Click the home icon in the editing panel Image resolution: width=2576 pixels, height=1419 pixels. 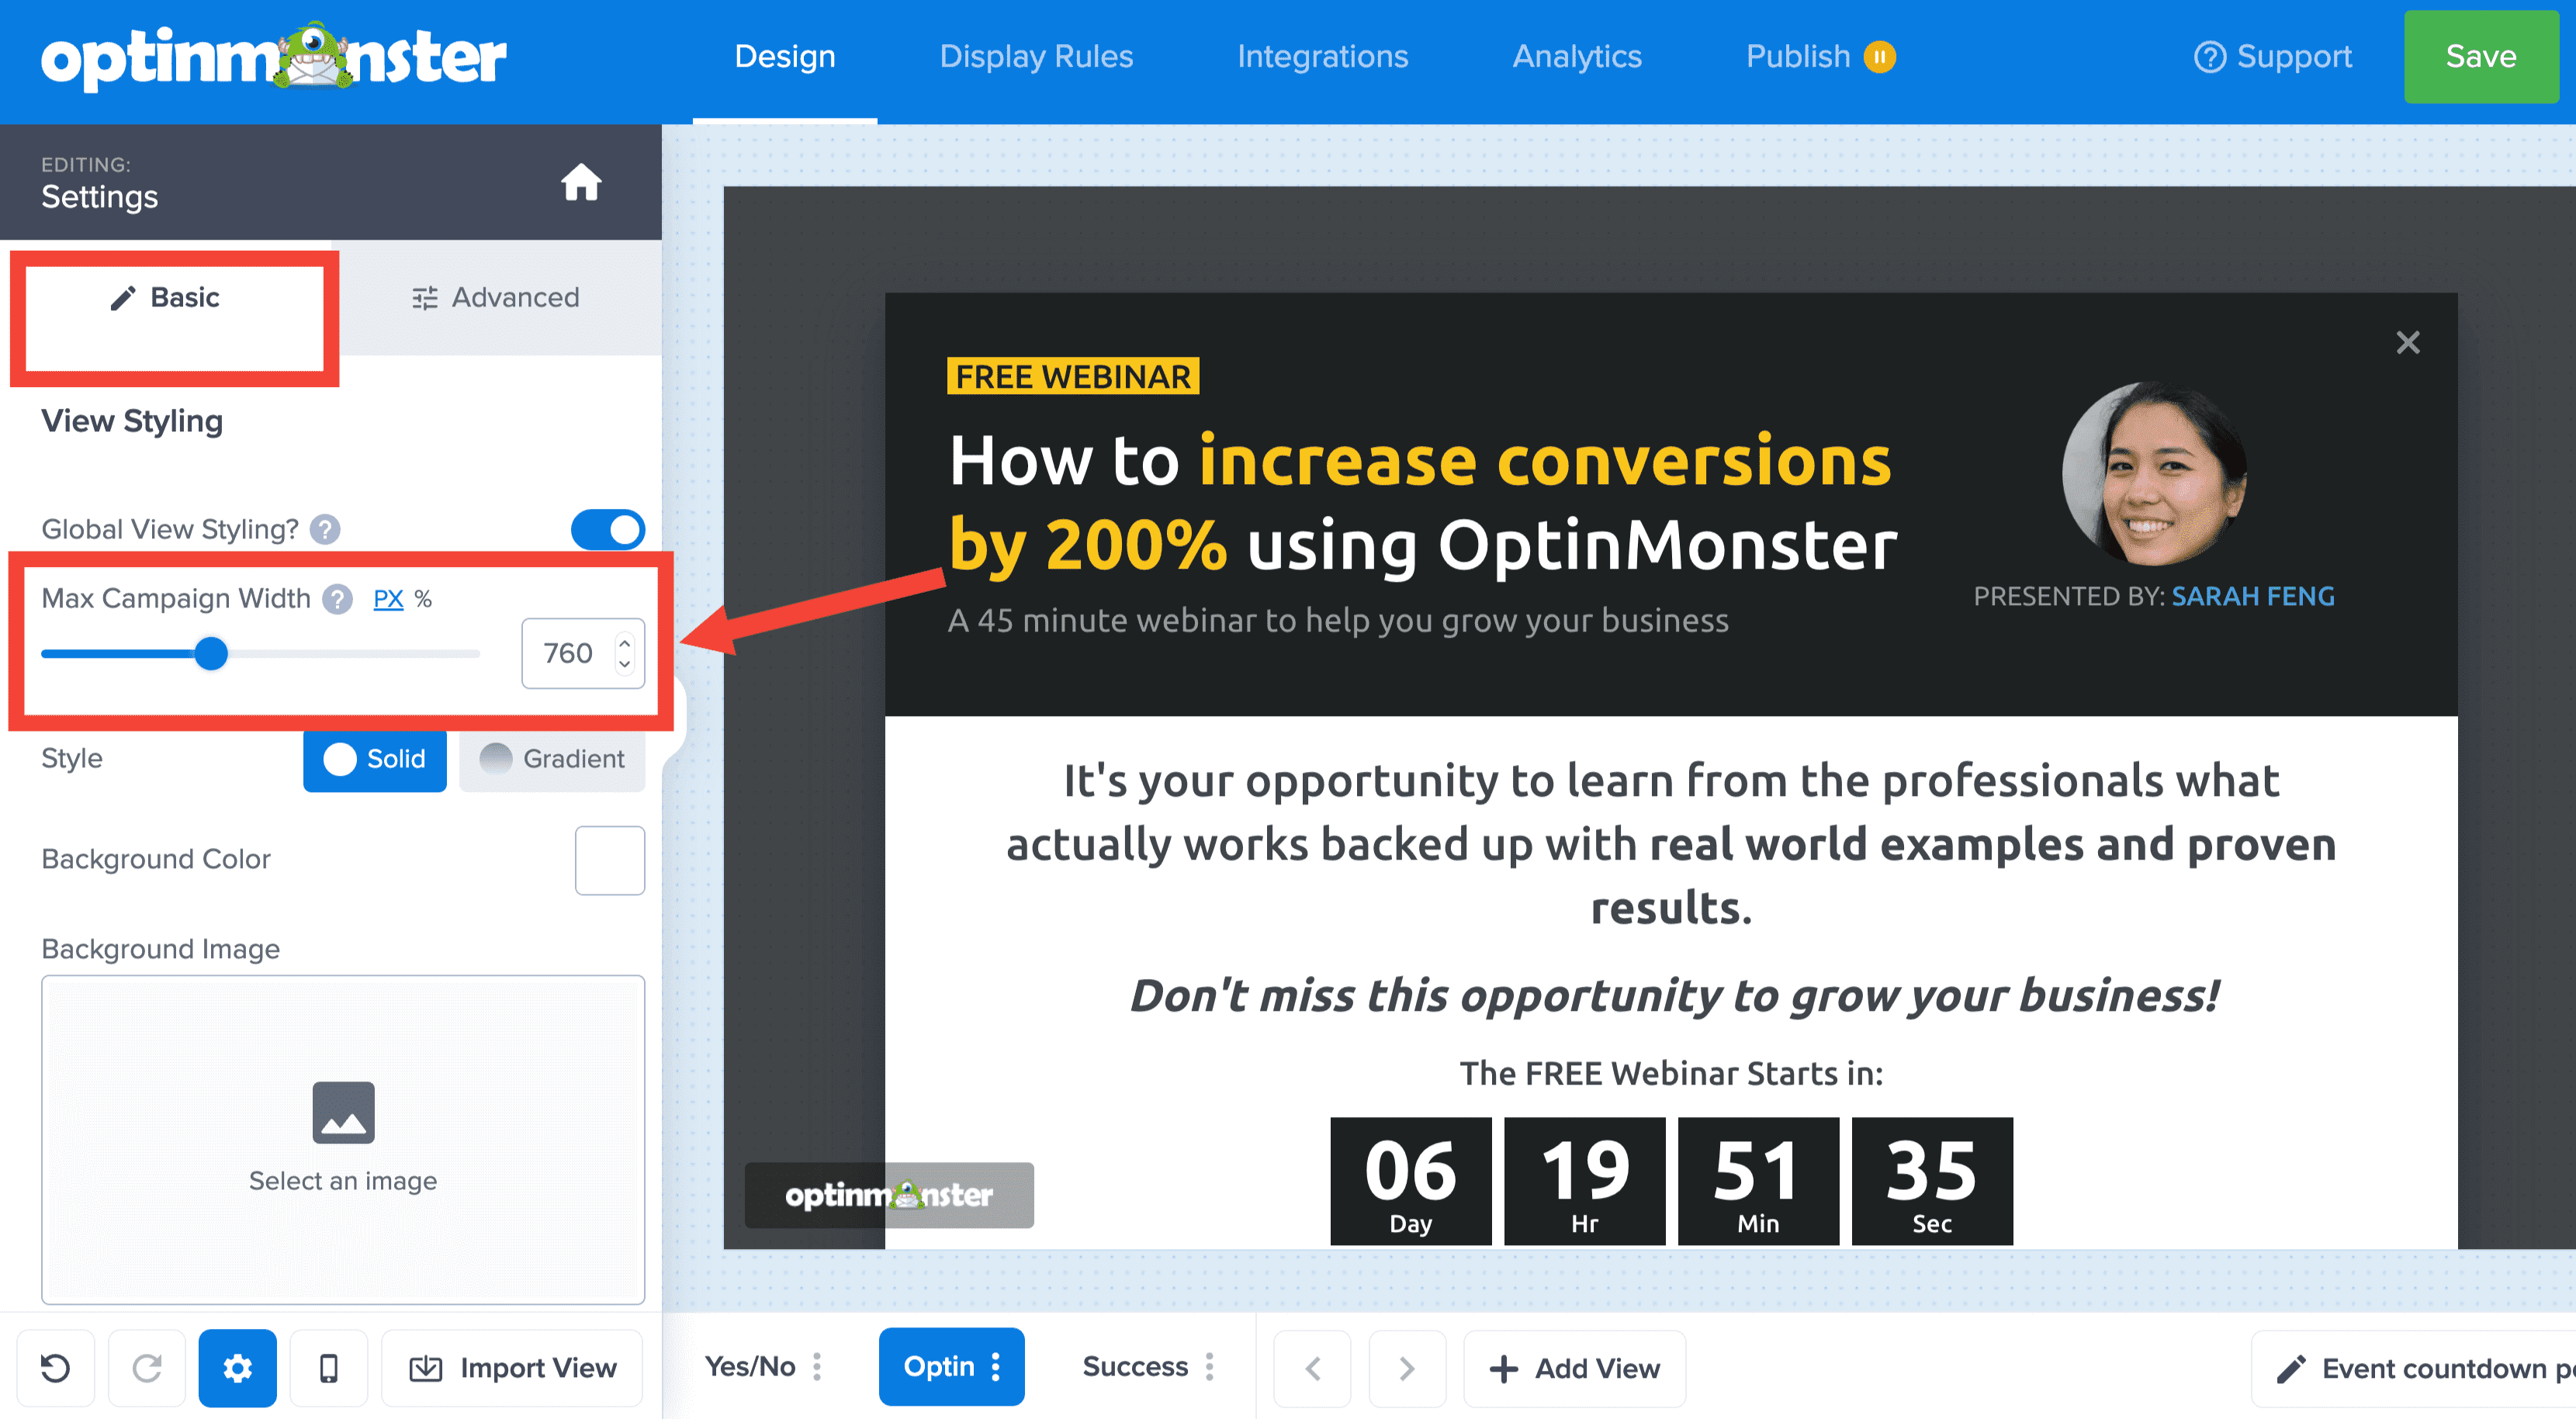(583, 182)
